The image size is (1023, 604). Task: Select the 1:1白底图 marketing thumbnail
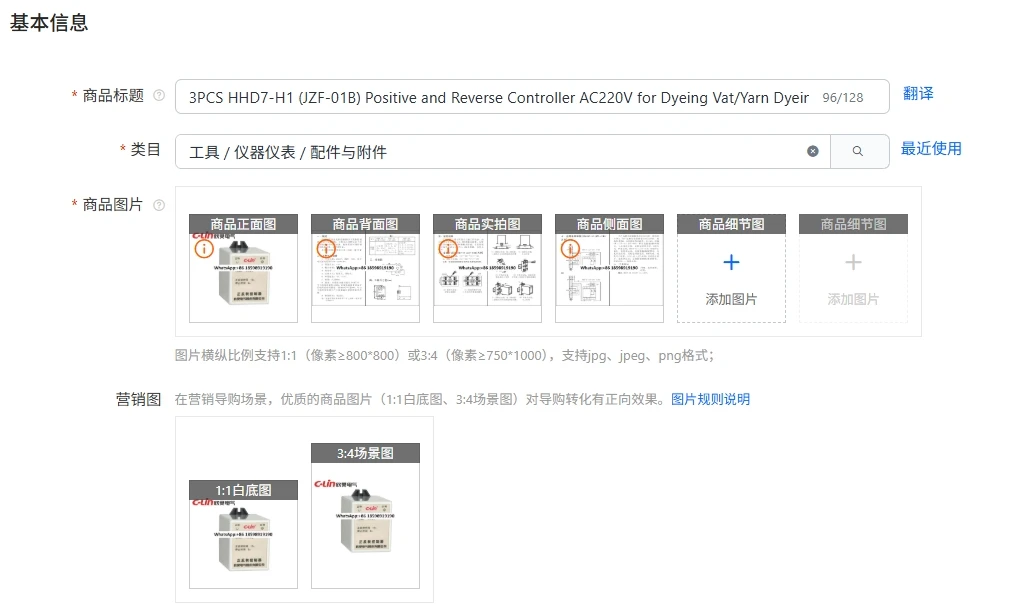point(243,534)
